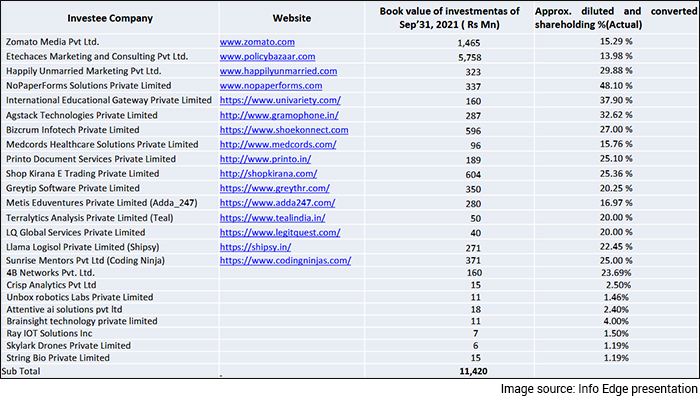This screenshot has height=399, width=700.
Task: Open the shipsy.in link
Action: click(255, 247)
